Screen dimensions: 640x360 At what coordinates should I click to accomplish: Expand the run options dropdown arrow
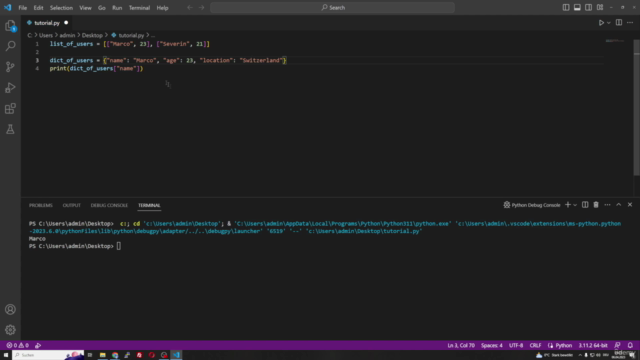pyautogui.click(x=609, y=23)
